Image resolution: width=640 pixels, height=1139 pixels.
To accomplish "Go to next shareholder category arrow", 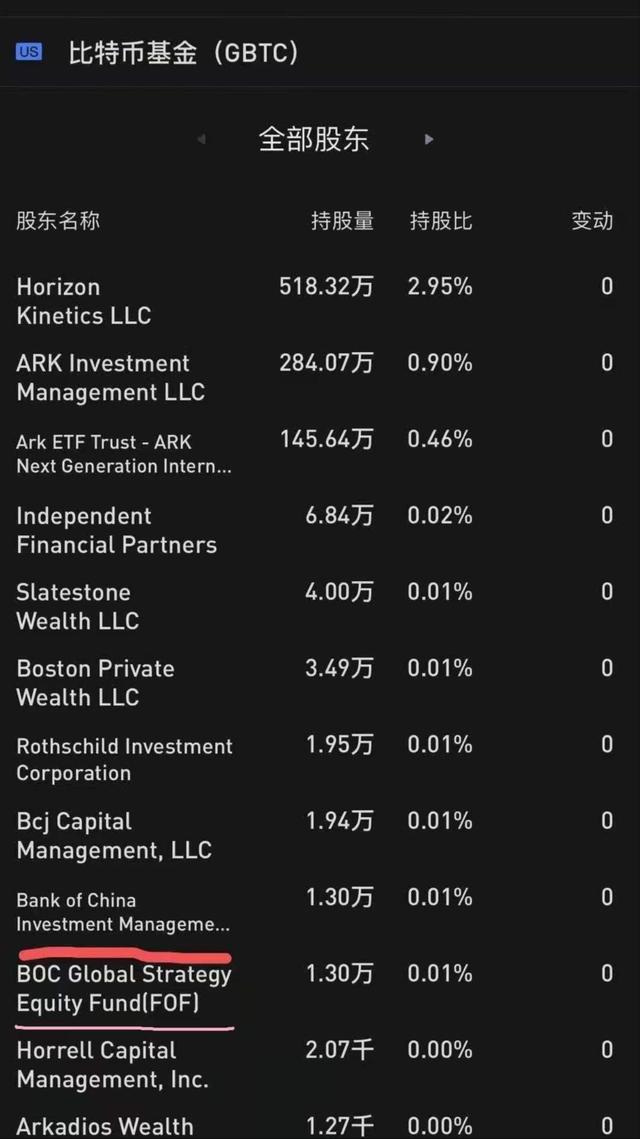I will 429,139.
